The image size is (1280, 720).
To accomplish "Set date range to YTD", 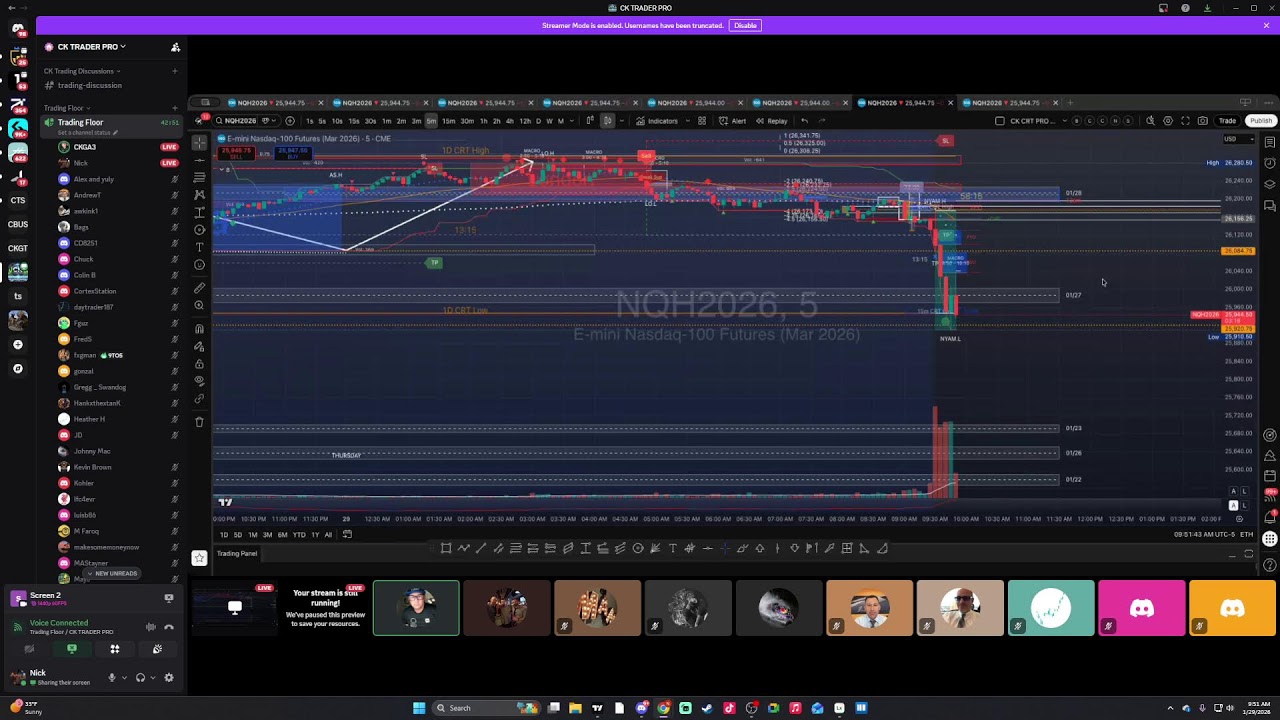I will 299,535.
